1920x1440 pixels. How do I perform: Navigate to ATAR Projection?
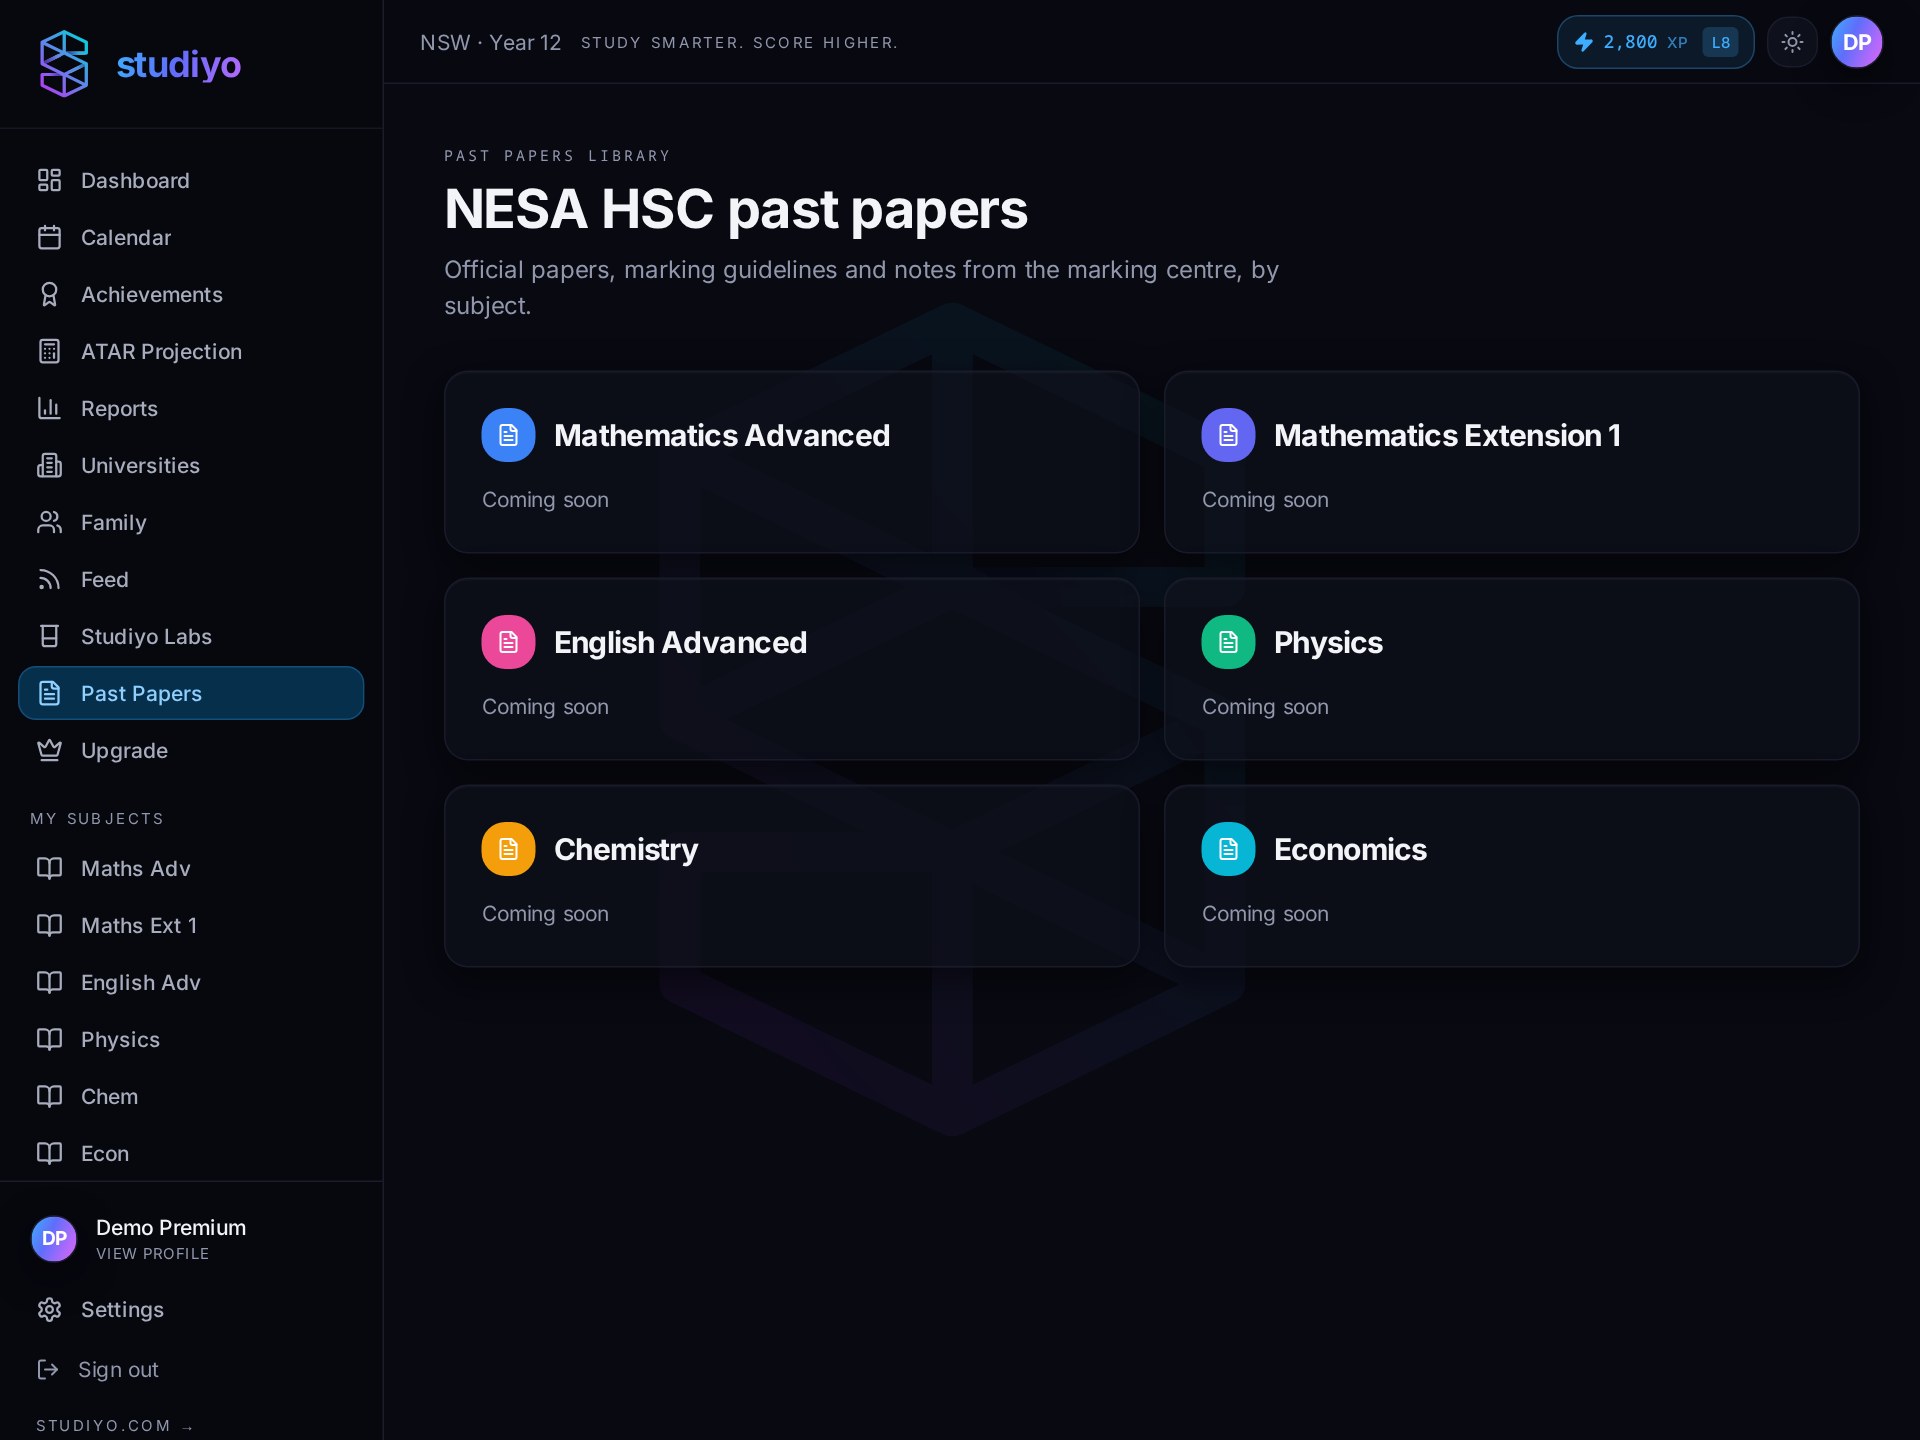(191, 351)
